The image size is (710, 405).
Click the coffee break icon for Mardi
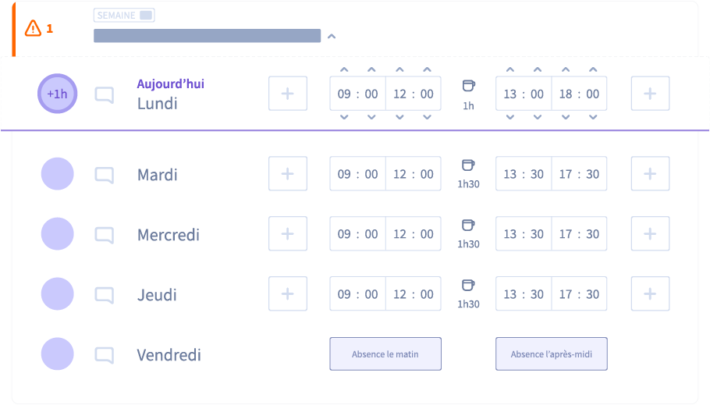click(468, 166)
